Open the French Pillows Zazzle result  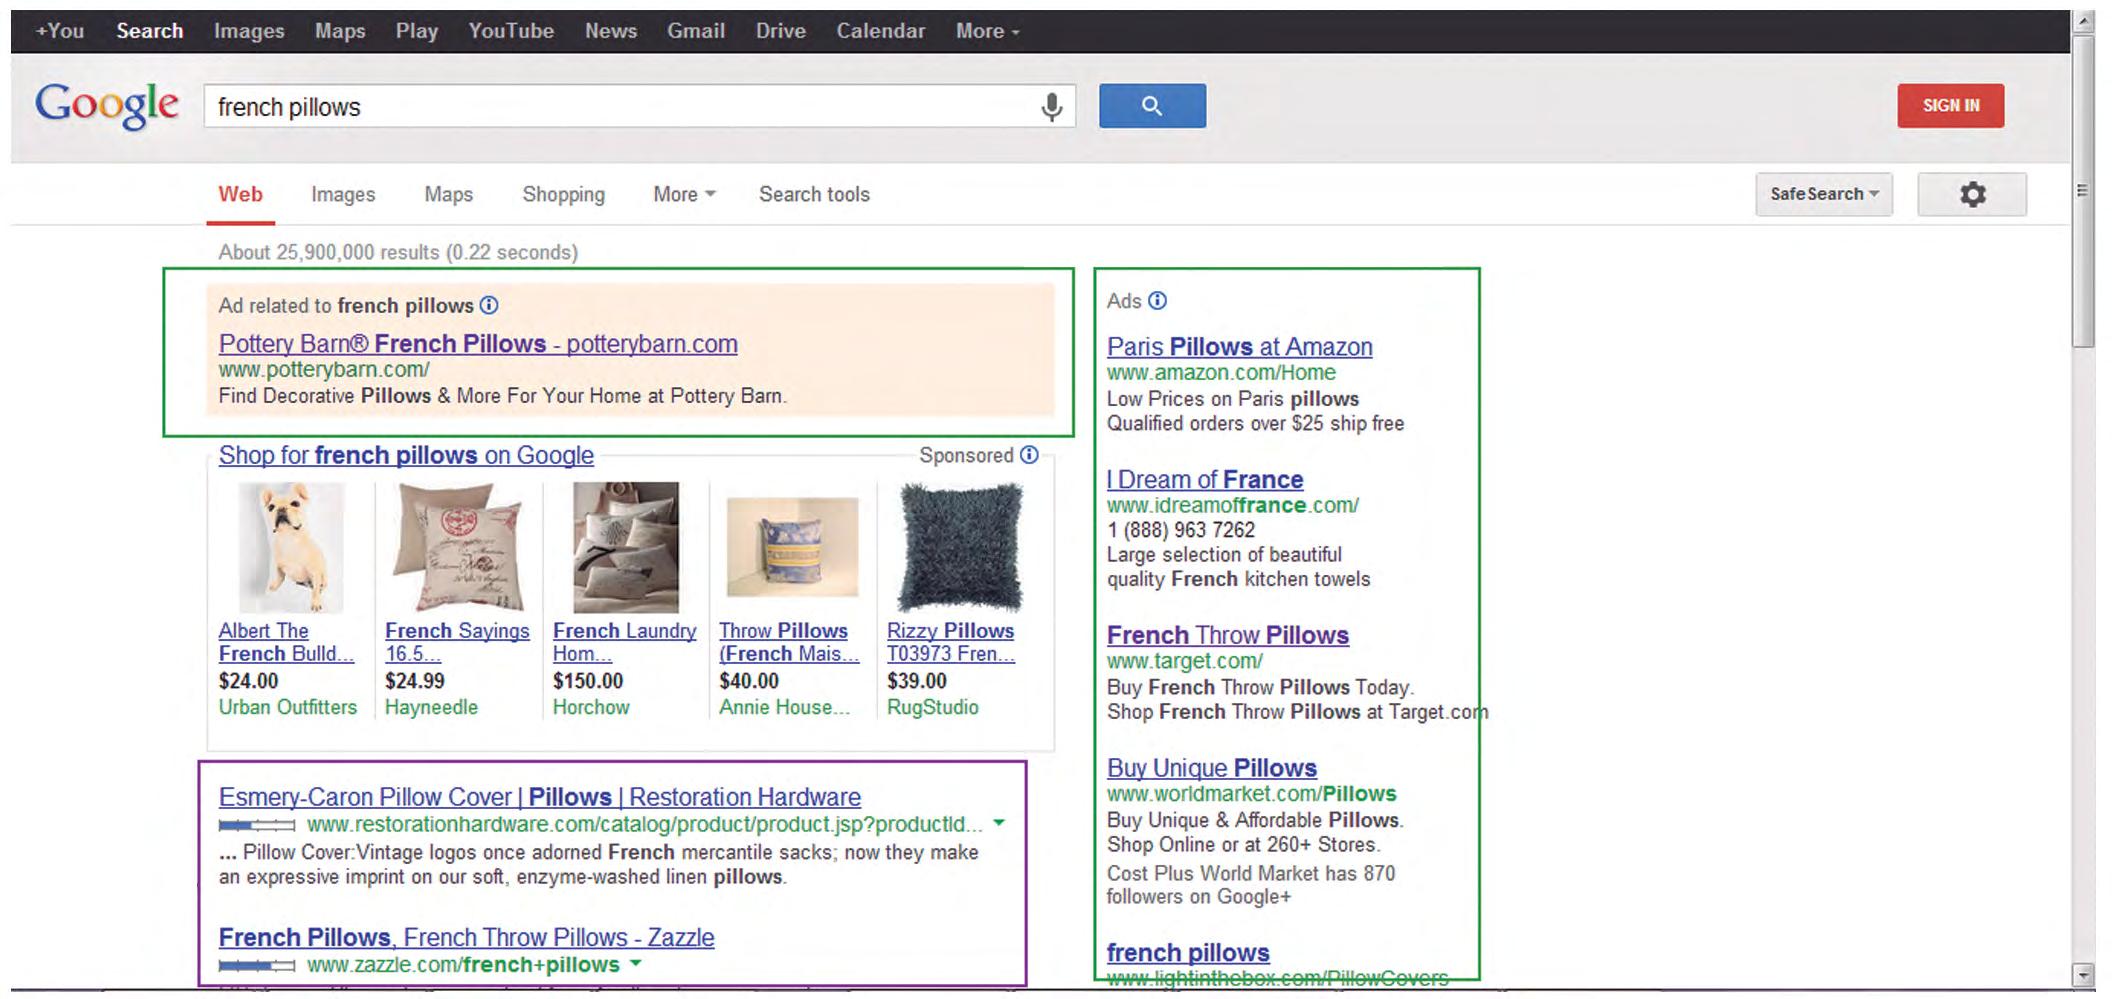(467, 937)
